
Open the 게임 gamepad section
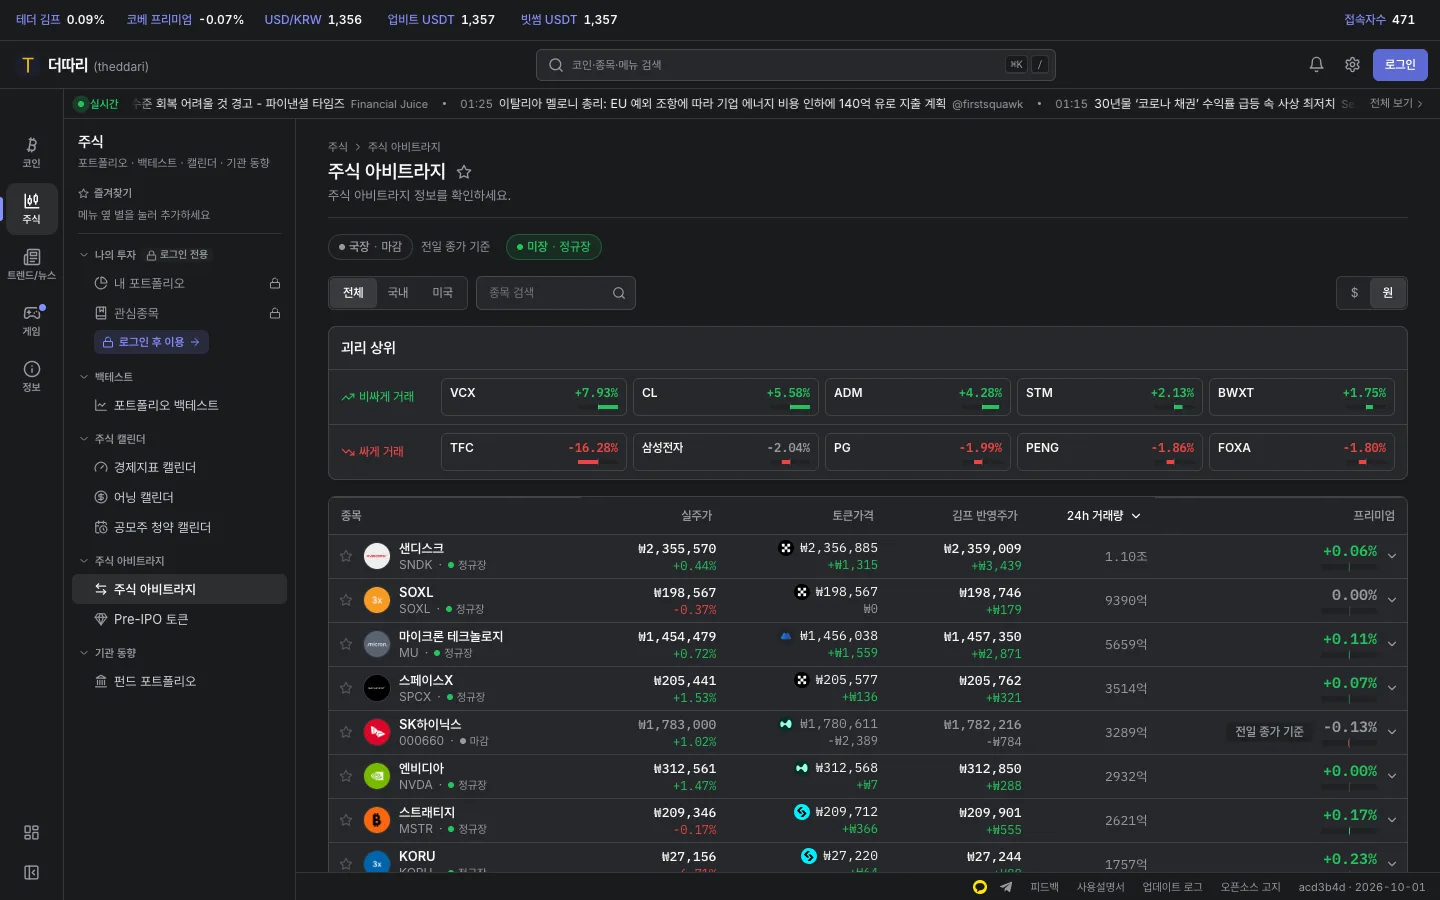(x=31, y=320)
